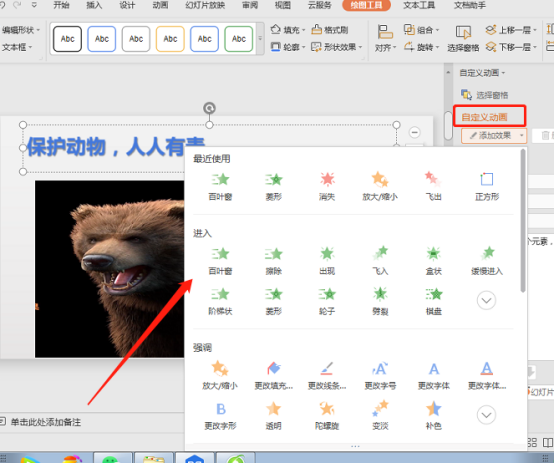
Task: Apply the 劈裂 entrance effect
Action: pos(380,301)
